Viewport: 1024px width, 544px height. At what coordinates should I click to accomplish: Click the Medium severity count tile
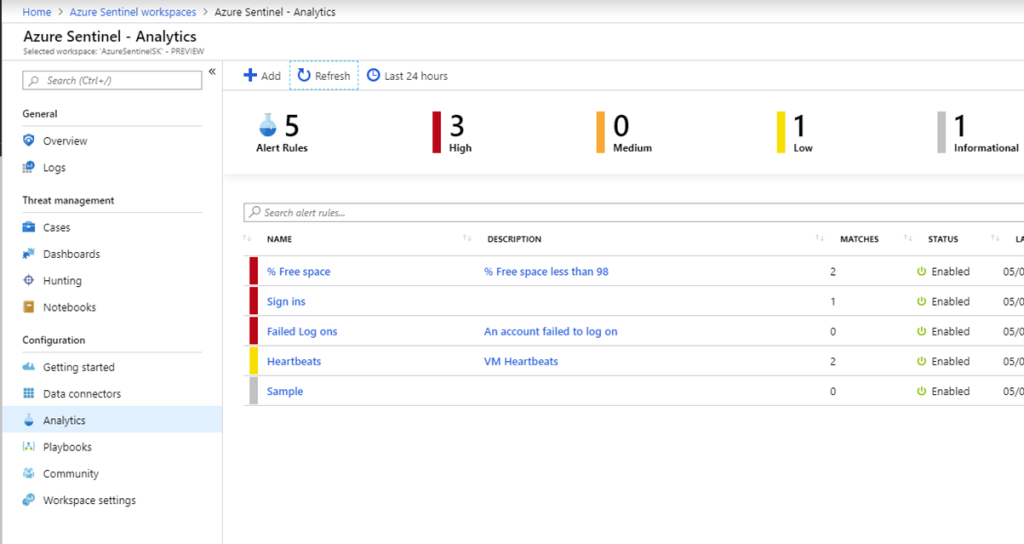click(x=624, y=133)
